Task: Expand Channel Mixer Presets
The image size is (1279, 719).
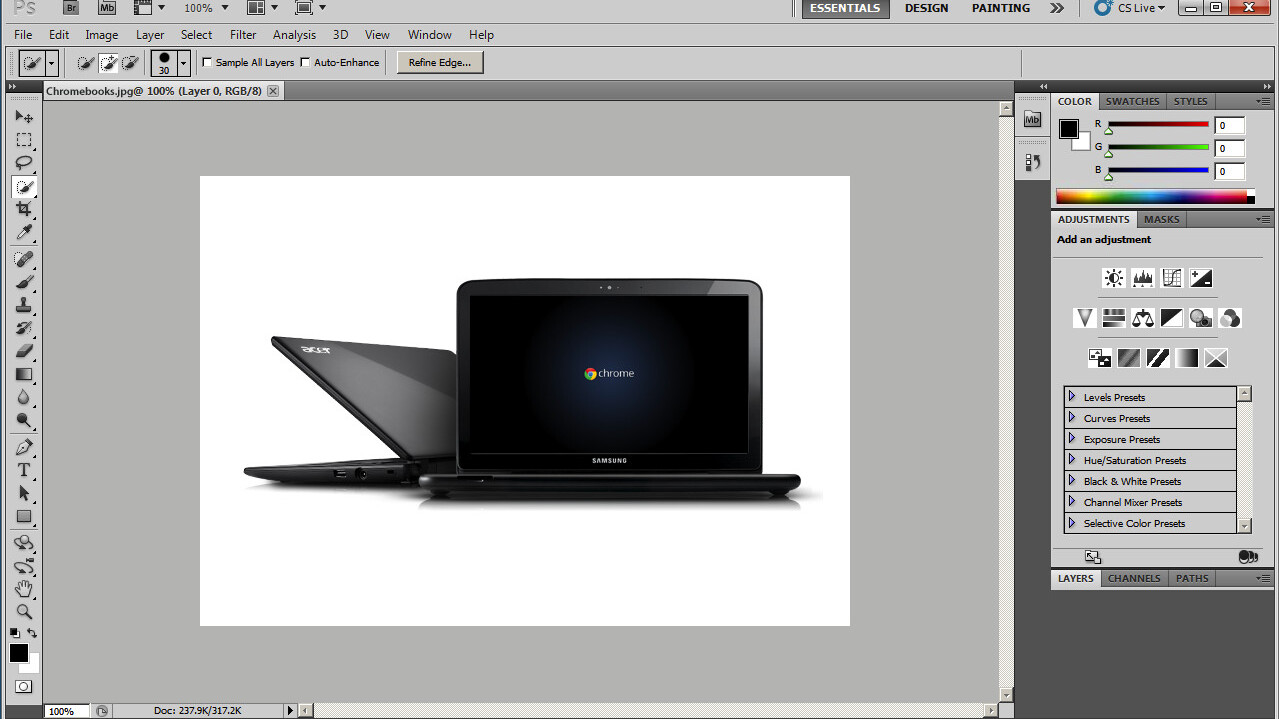Action: point(1072,501)
